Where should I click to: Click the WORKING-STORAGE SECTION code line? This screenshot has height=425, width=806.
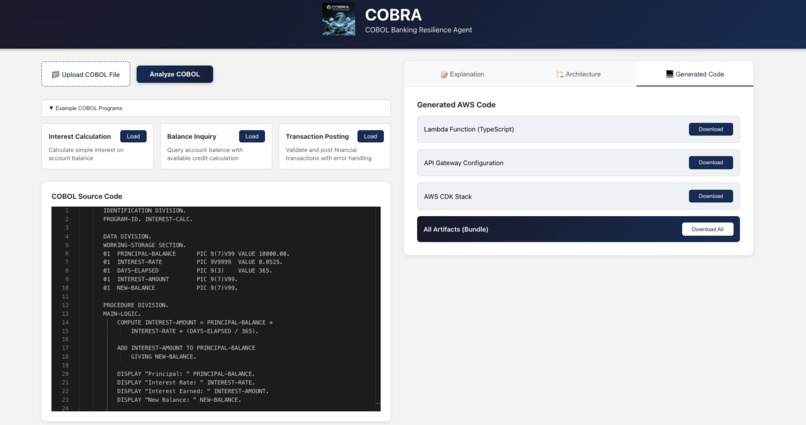144,245
